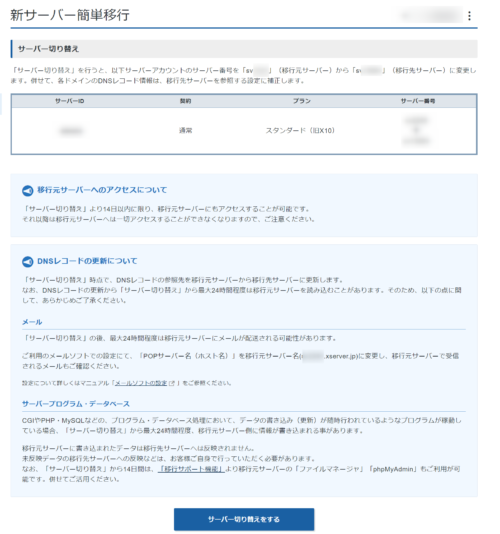The width and height of the screenshot is (500, 534).
Task: Click the サーバープログラム・データベース heading
Action: [x=76, y=404]
